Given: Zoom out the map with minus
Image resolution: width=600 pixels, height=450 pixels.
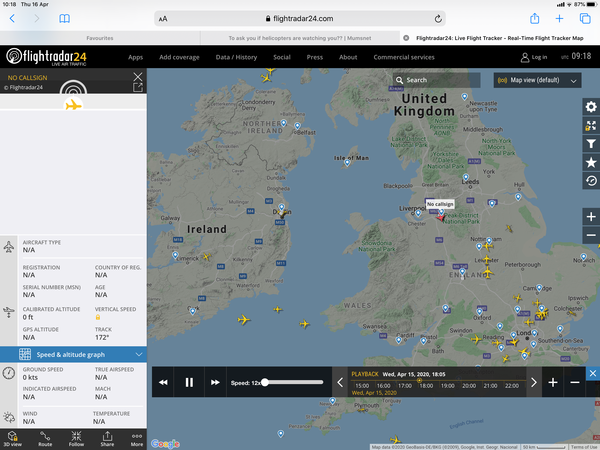Looking at the screenshot, I should coord(591,235).
